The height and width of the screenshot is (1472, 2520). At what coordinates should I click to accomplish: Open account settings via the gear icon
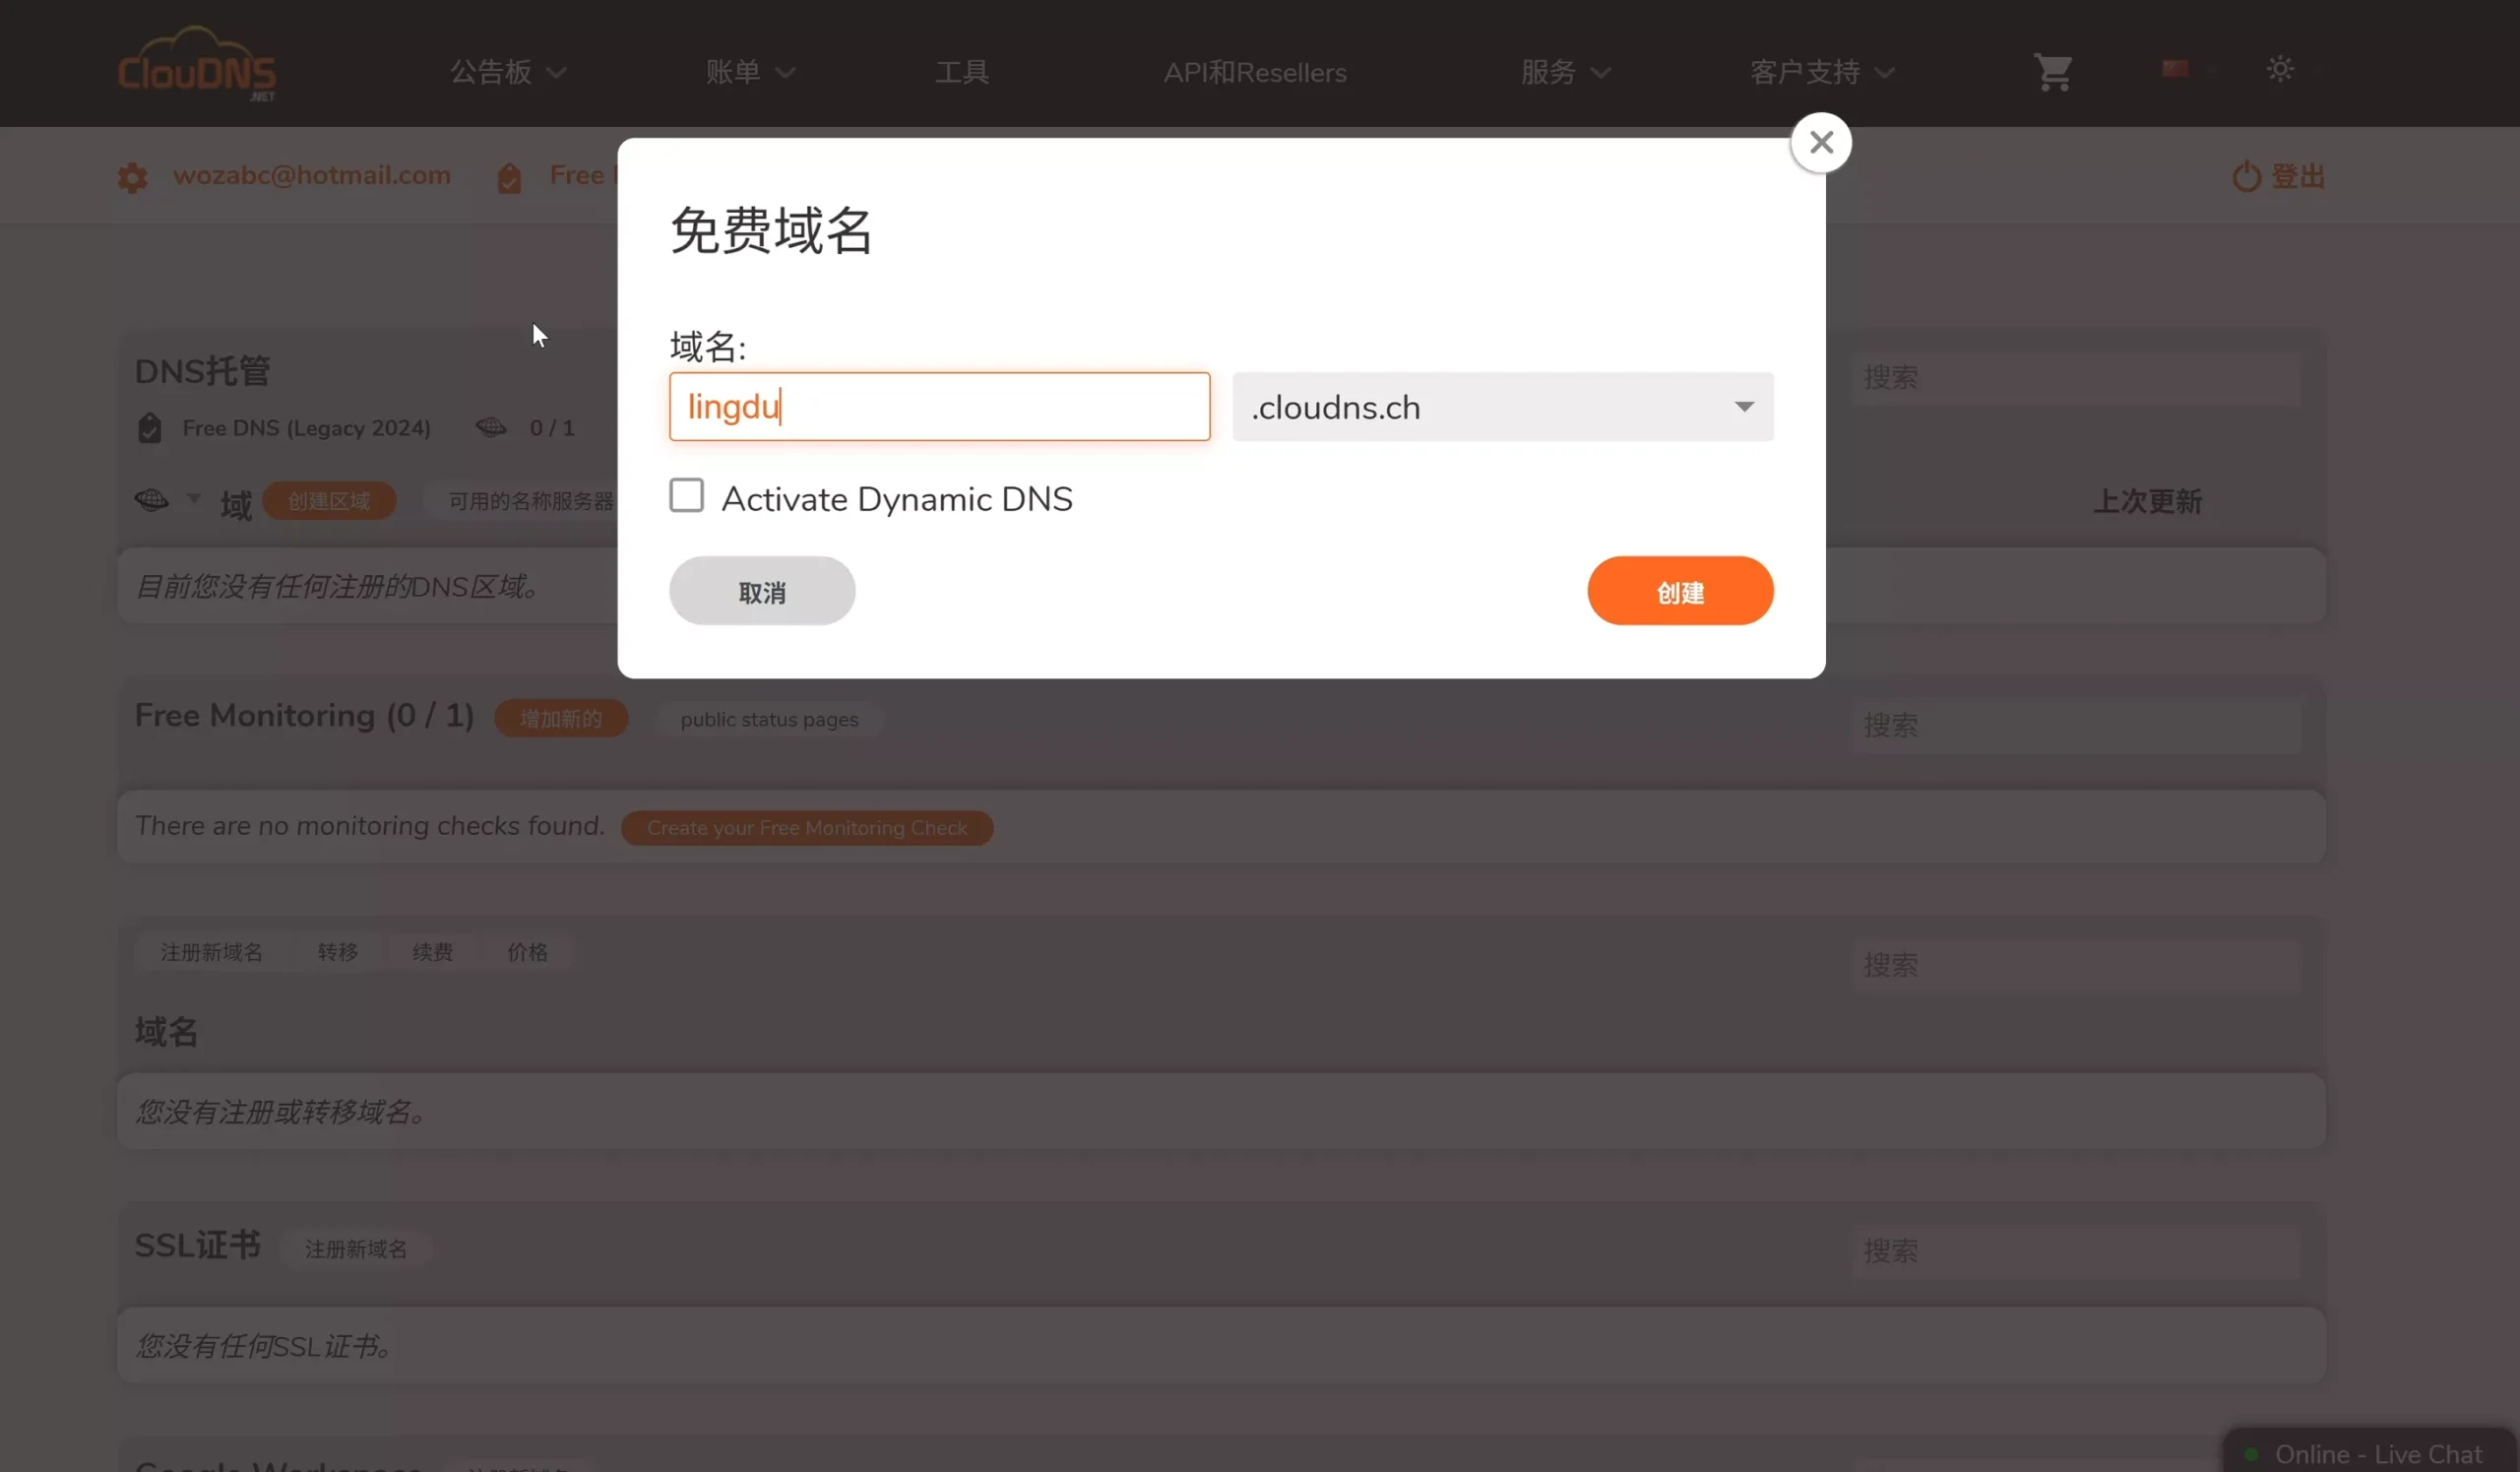[131, 176]
